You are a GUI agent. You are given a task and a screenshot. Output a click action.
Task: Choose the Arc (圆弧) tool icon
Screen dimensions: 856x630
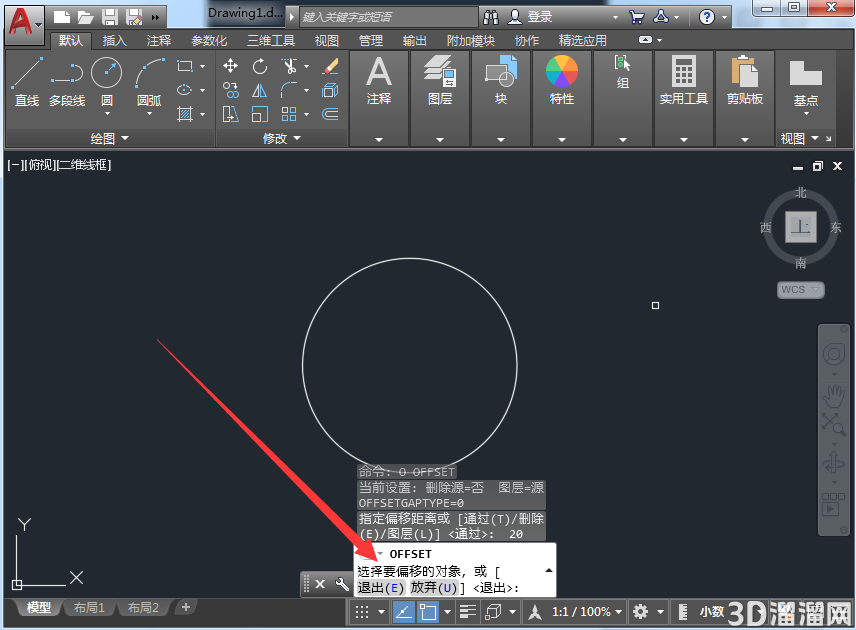point(150,73)
